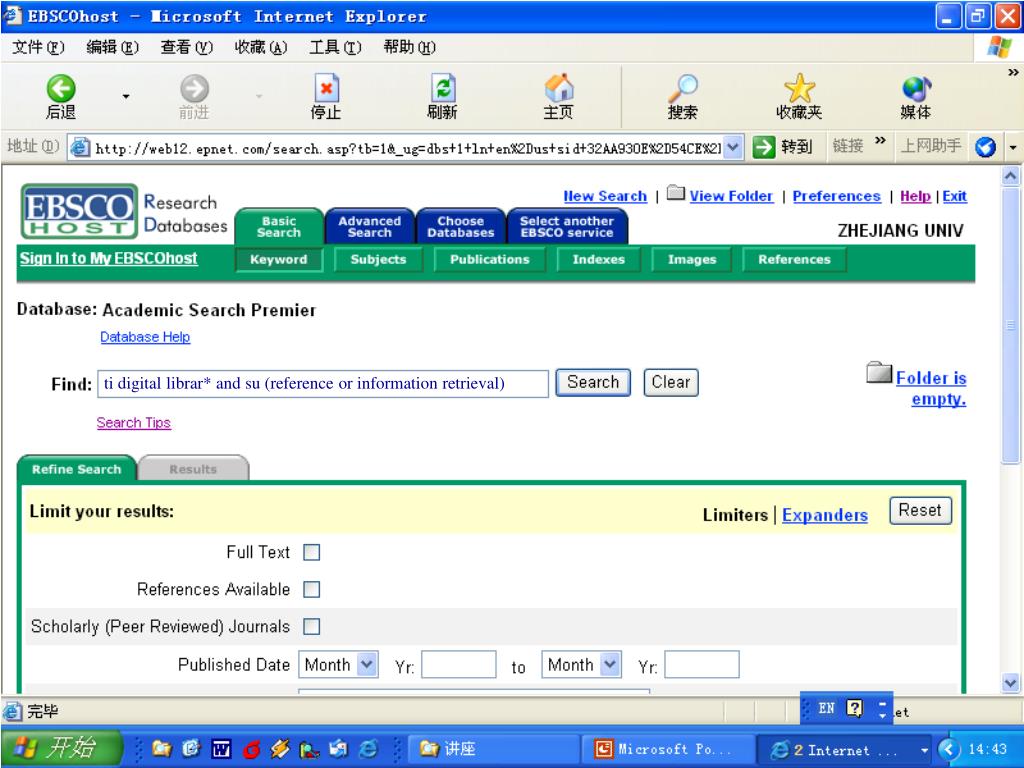The height and width of the screenshot is (768, 1024).
Task: Open the 收藏(A) menu
Action: pos(261,47)
